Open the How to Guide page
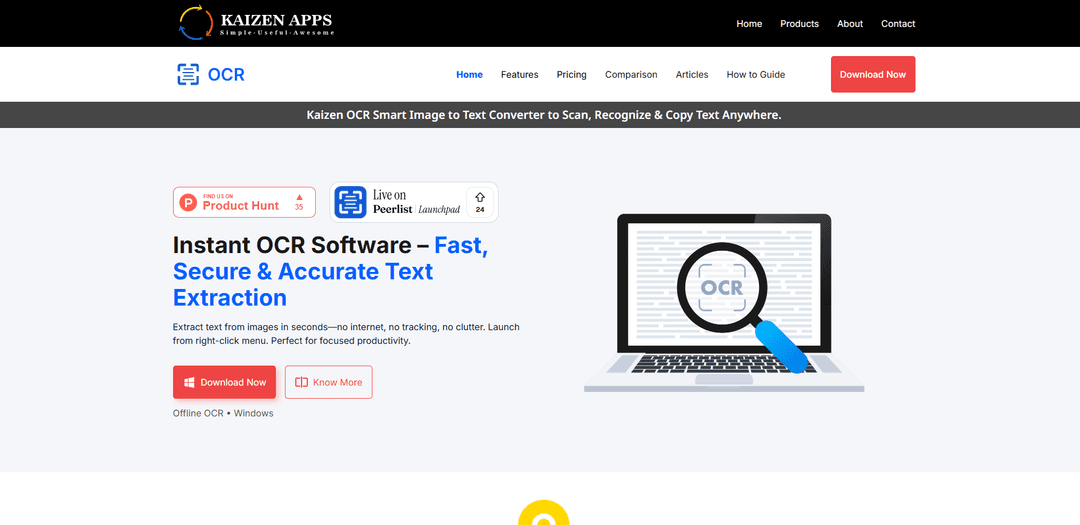 [756, 74]
